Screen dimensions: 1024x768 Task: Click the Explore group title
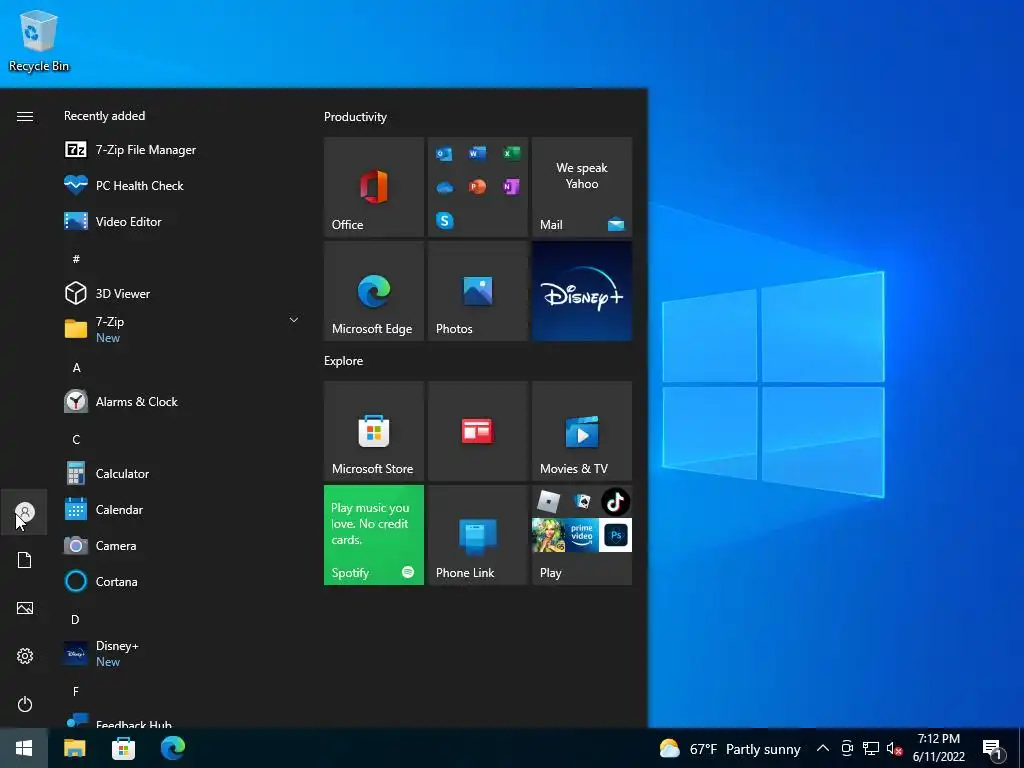[x=344, y=360]
